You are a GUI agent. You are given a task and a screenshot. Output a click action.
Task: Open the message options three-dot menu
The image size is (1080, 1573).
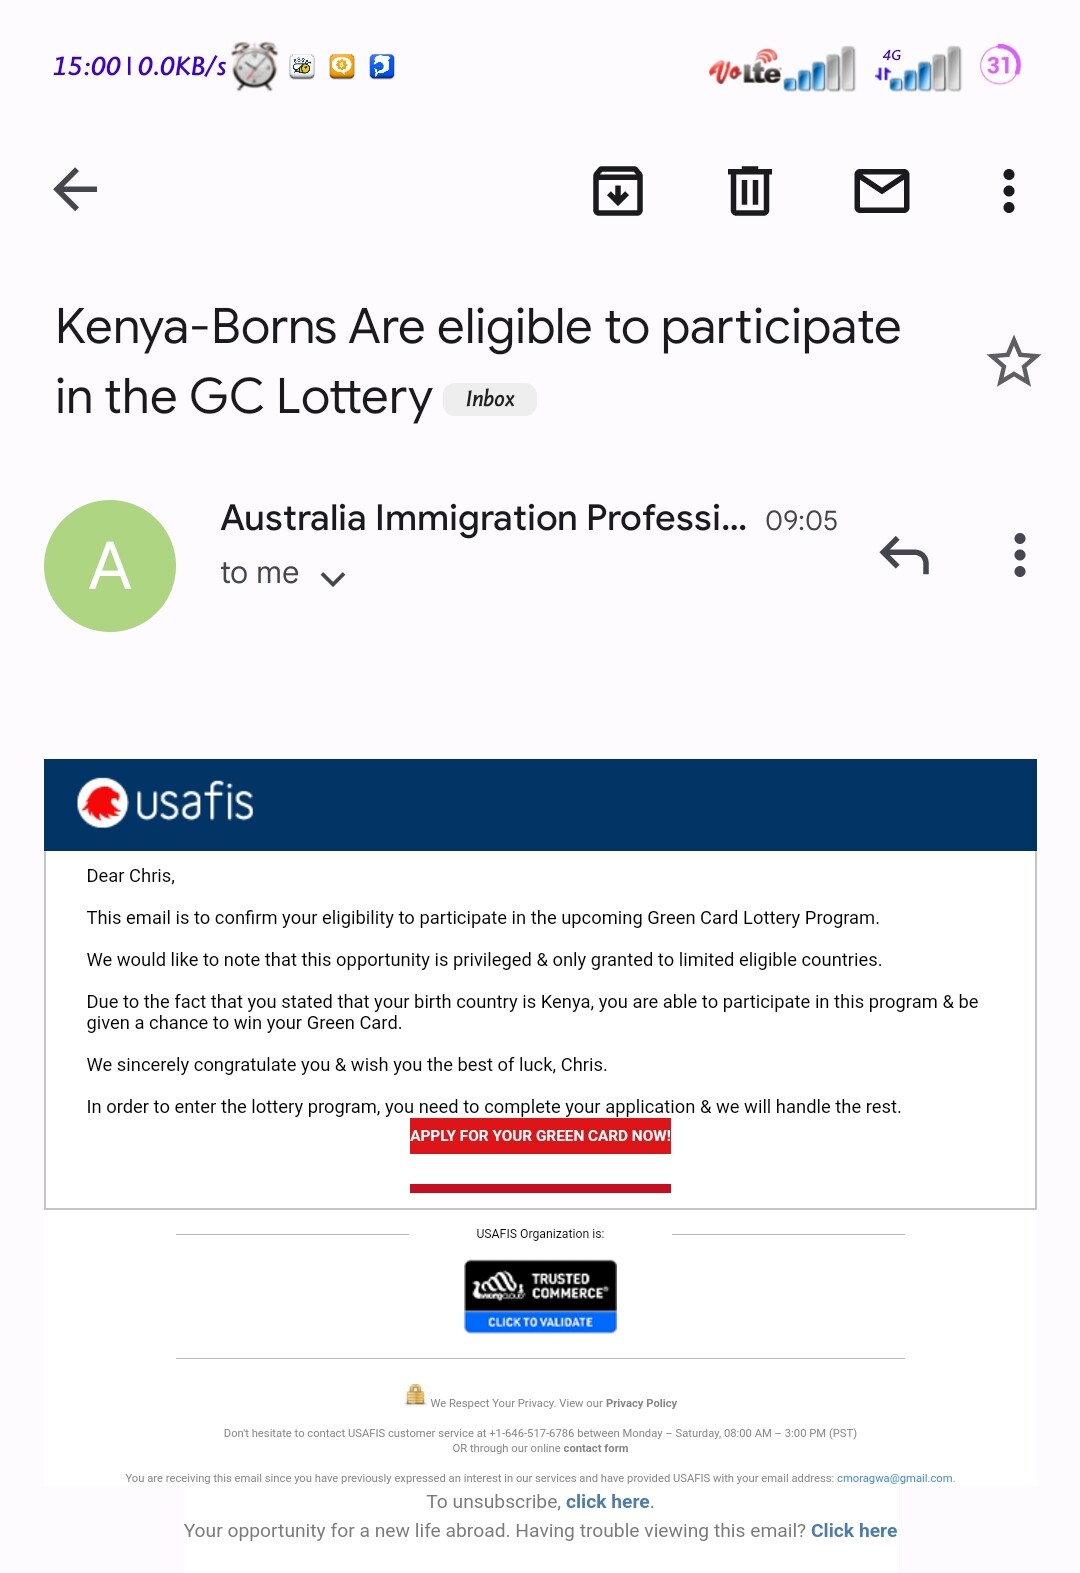pos(1020,556)
